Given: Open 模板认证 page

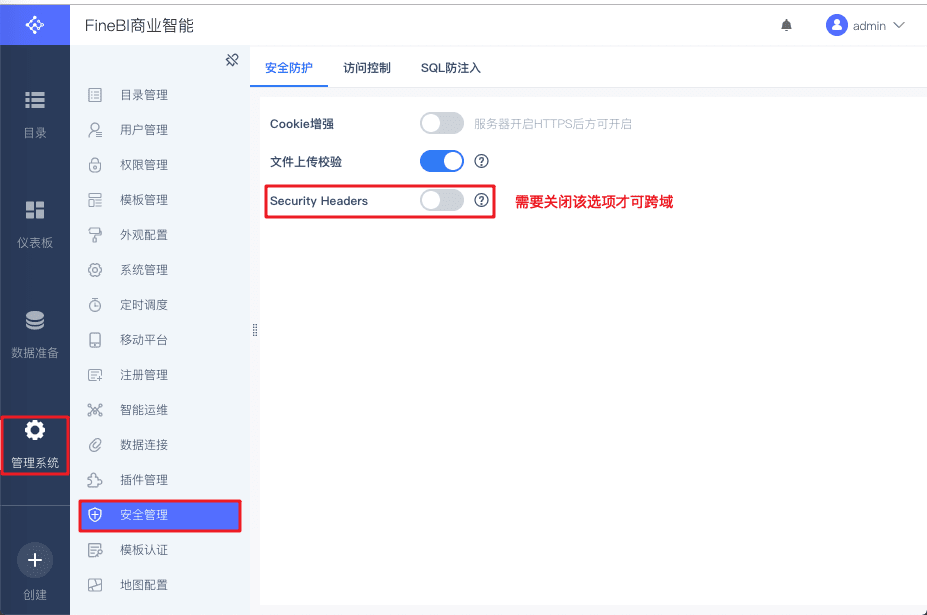Looking at the screenshot, I should point(144,550).
